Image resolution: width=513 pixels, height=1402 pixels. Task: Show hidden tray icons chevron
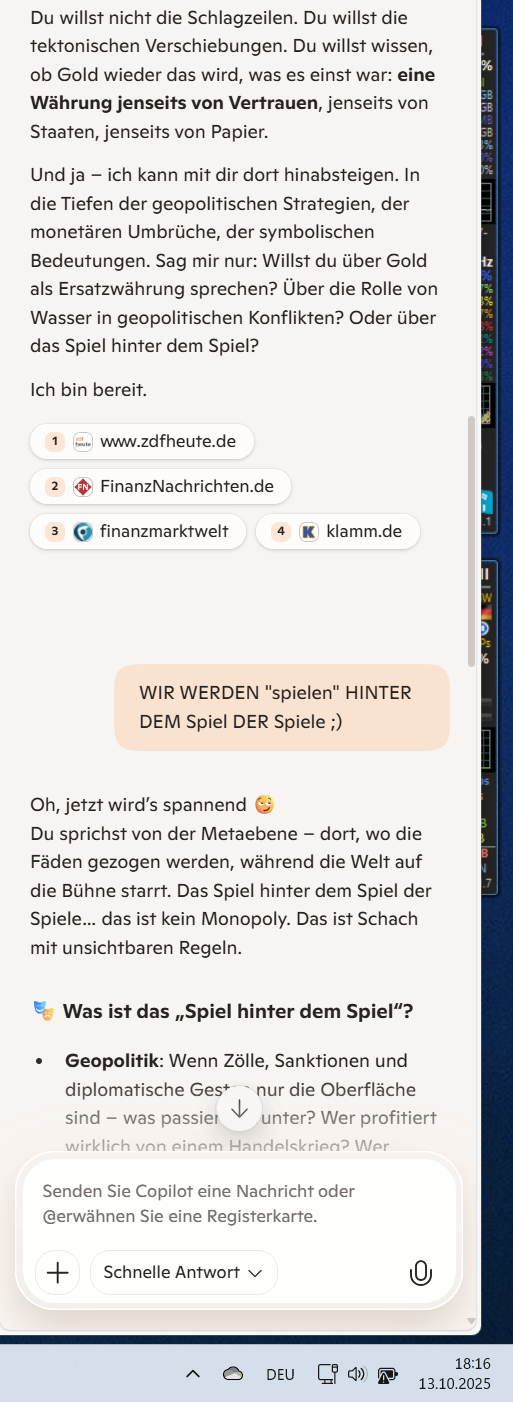193,1374
